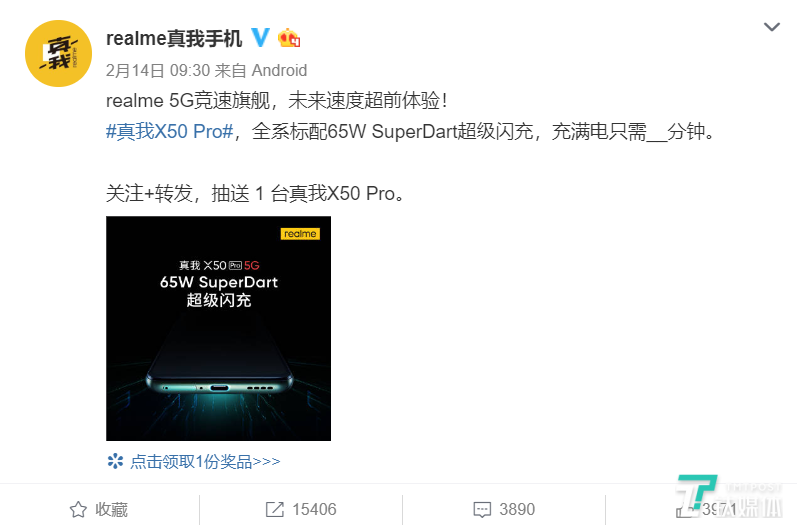Click the 点击领取1份奖品 lottery link

click(x=205, y=461)
